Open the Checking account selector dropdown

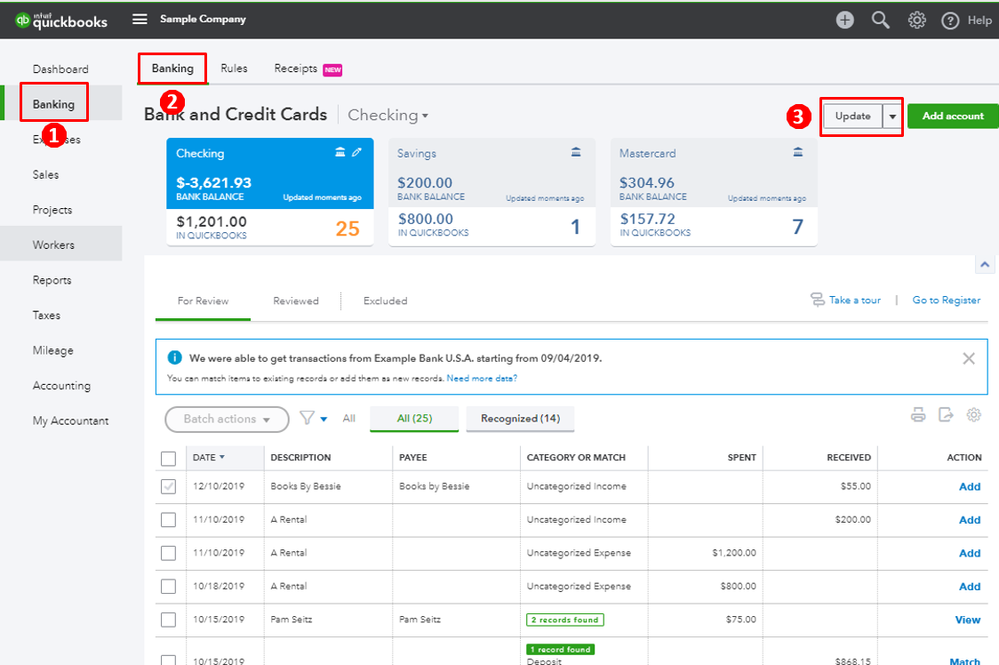coord(388,115)
